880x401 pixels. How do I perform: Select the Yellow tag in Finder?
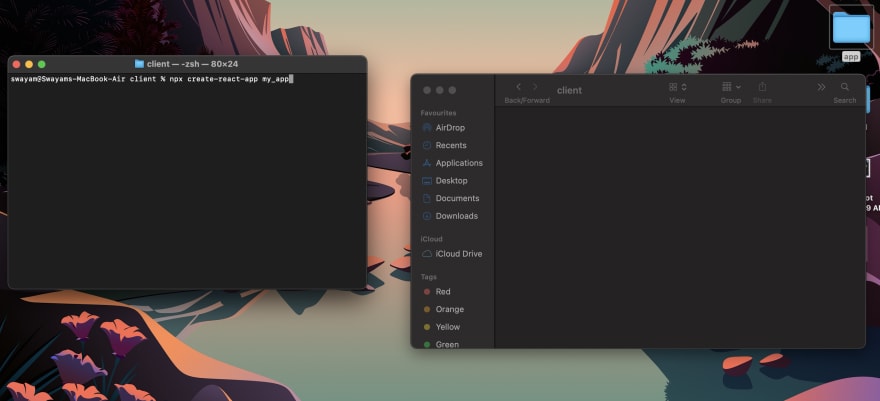tap(442, 327)
